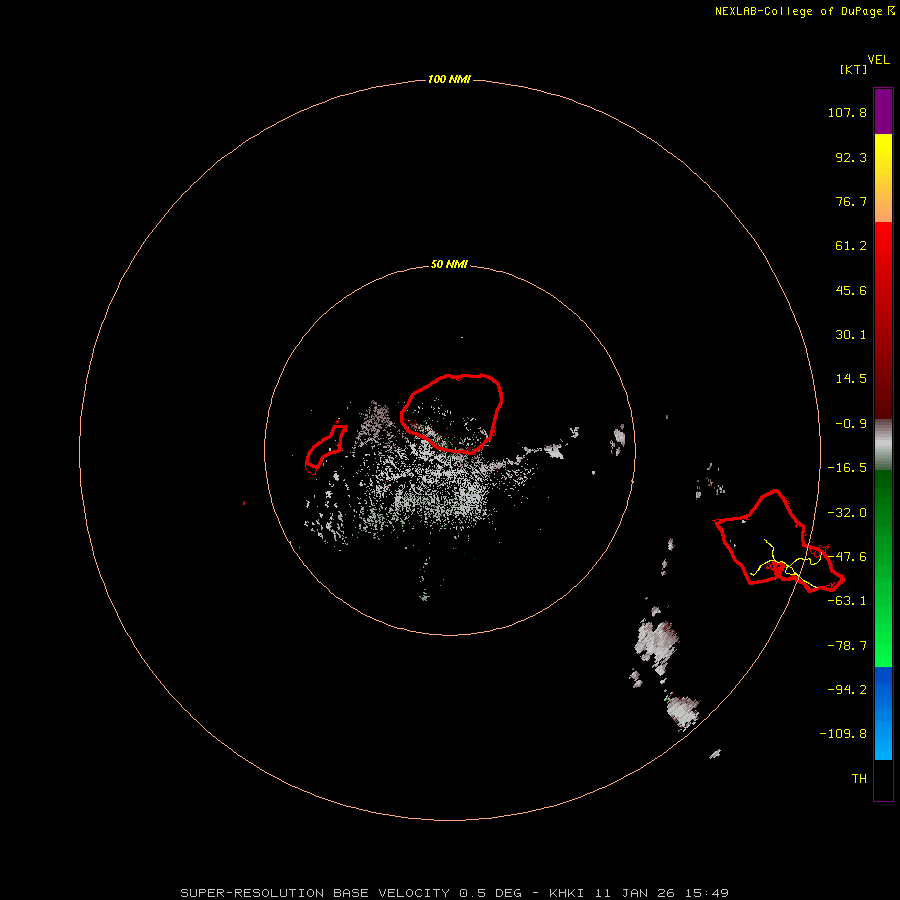Click the large gray echo cluster southeast offshore
The width and height of the screenshot is (900, 900).
point(657,640)
